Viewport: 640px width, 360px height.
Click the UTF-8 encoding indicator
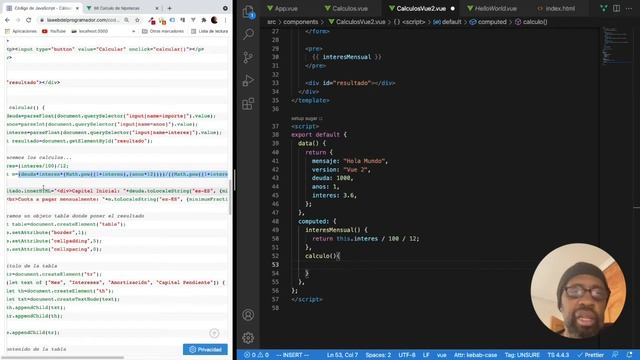coord(407,355)
